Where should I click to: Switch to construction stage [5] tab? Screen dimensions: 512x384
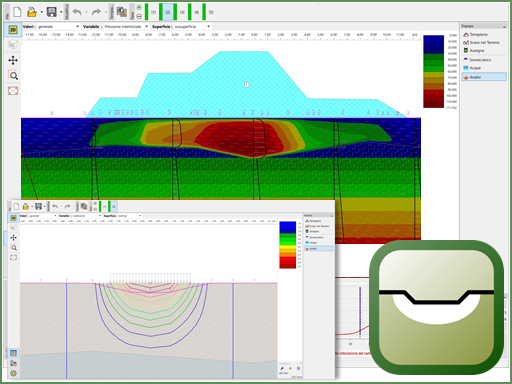[x=211, y=12]
